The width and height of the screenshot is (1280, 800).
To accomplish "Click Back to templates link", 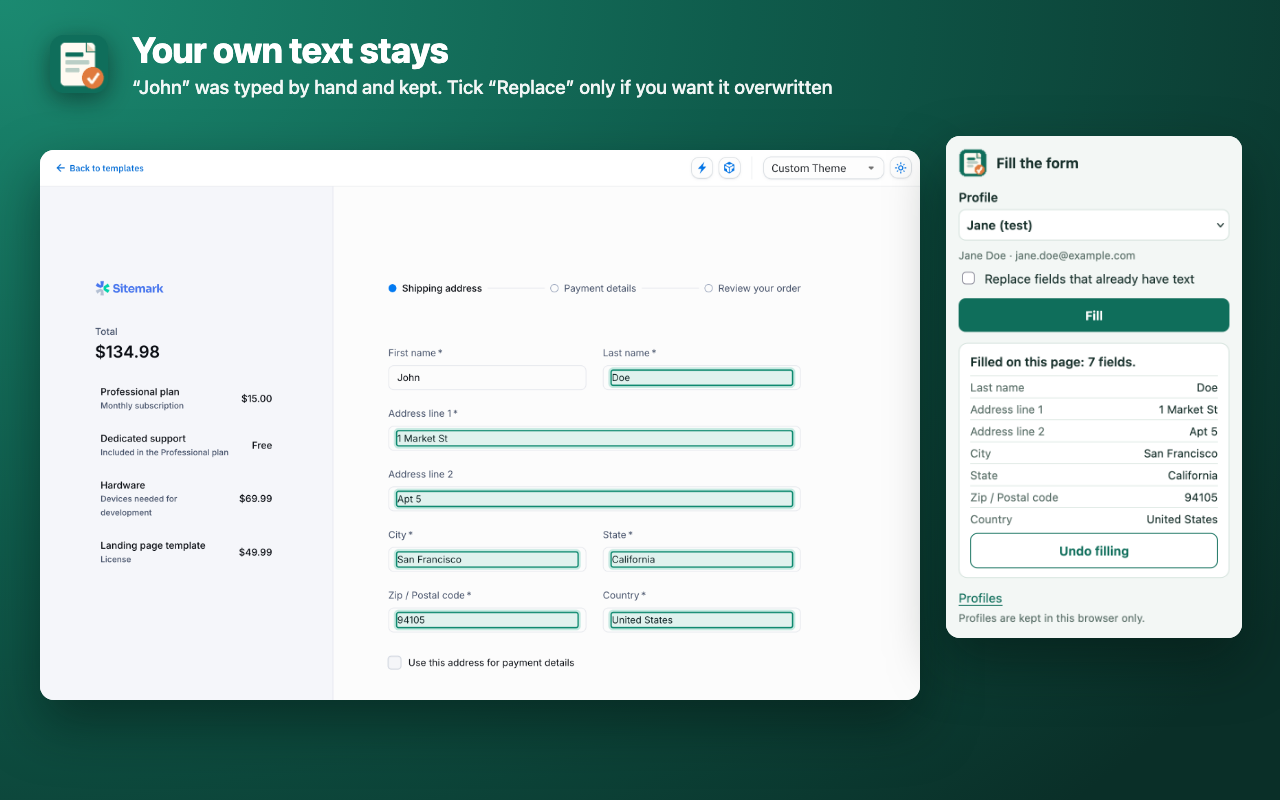I will [x=100, y=168].
